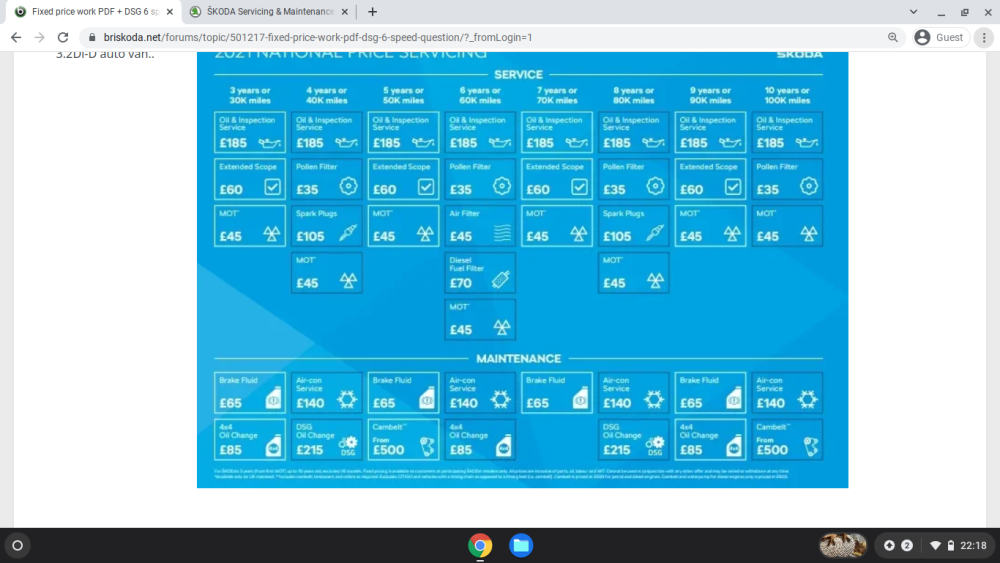The width and height of the screenshot is (1000, 563).
Task: Reload the current page
Action: (63, 38)
